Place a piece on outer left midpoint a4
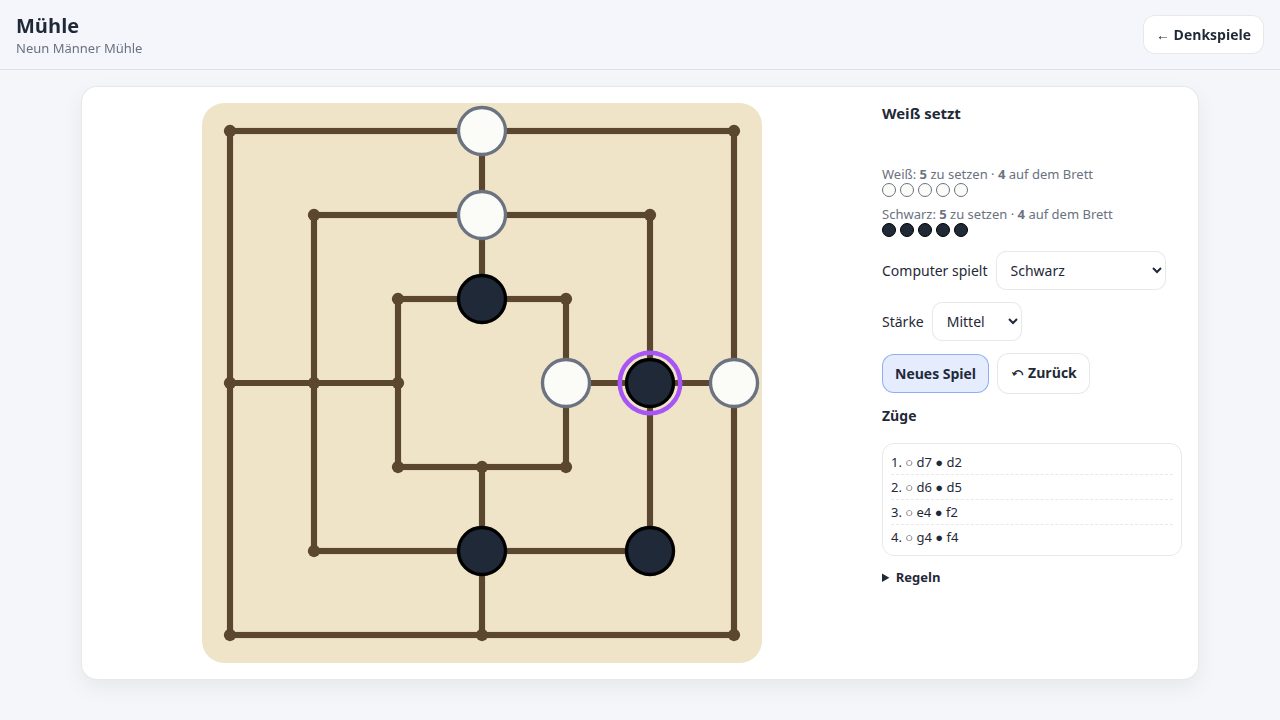 coord(230,383)
